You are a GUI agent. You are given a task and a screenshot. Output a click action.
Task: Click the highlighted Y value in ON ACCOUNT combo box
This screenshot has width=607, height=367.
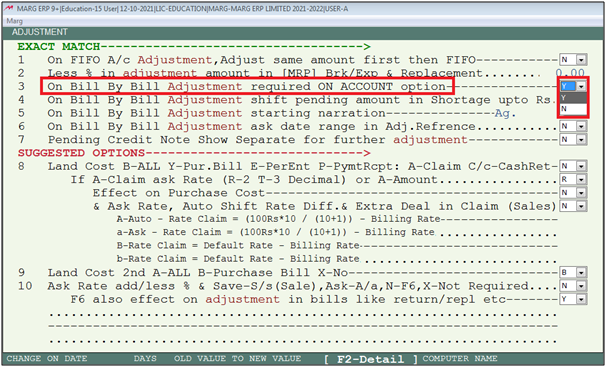[x=568, y=86]
